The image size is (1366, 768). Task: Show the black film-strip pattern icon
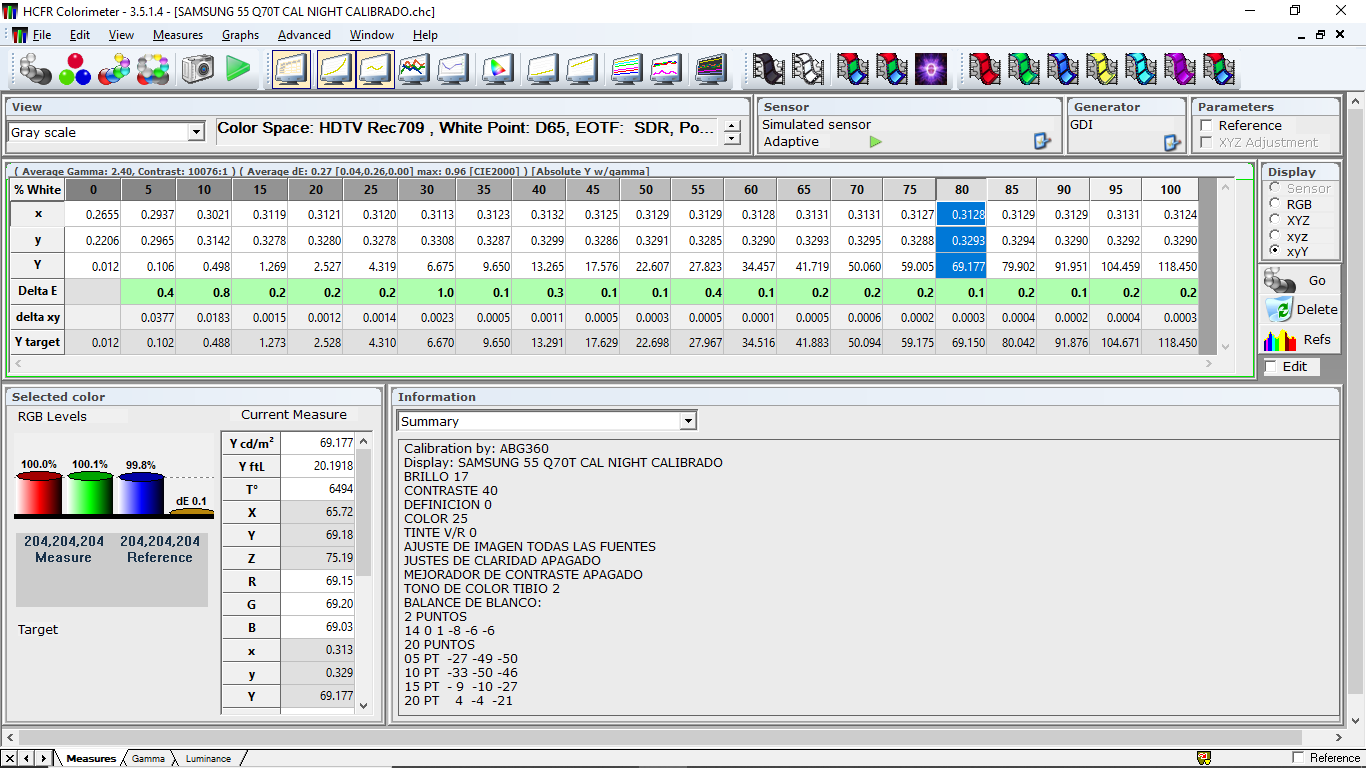[769, 69]
